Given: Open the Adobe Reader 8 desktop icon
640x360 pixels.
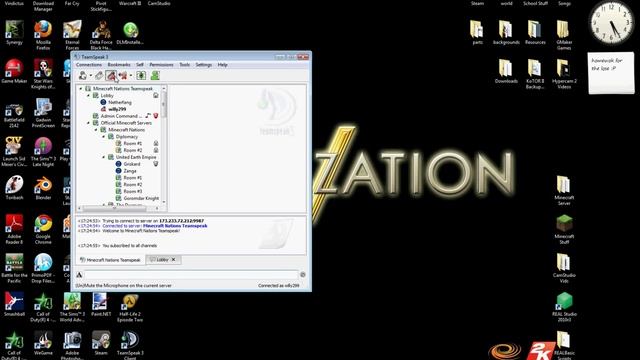Looking at the screenshot, I should pos(14,229).
